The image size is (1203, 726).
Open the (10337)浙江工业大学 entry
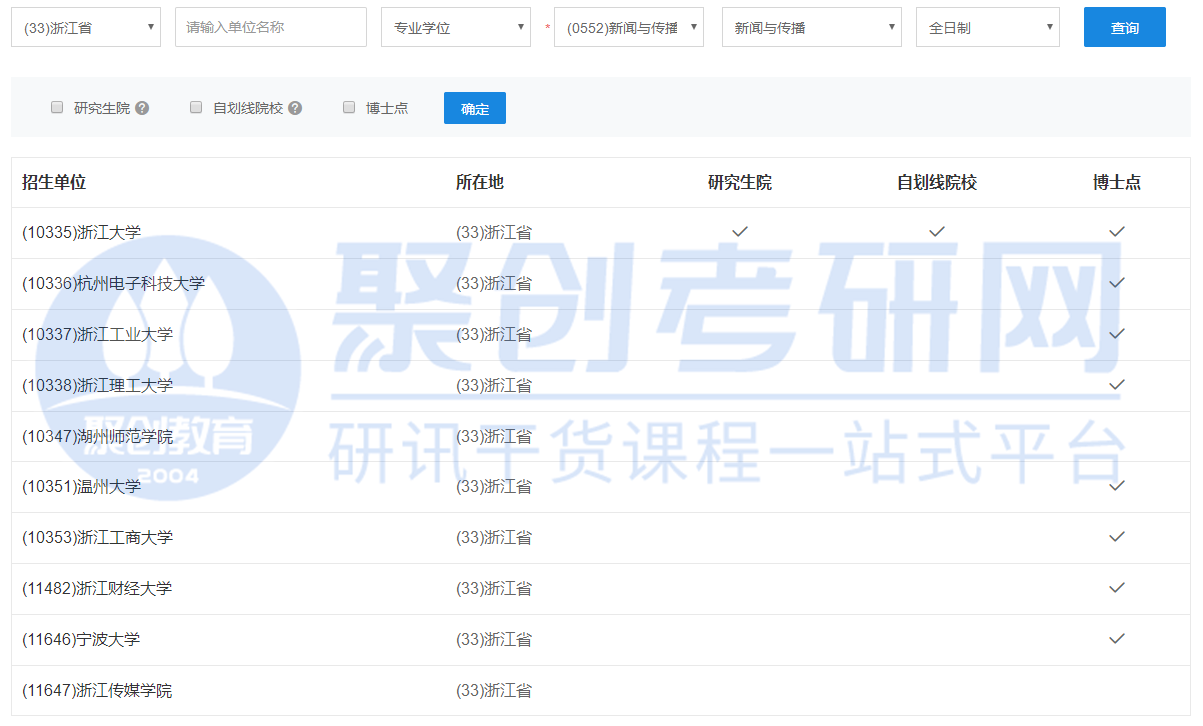[98, 334]
